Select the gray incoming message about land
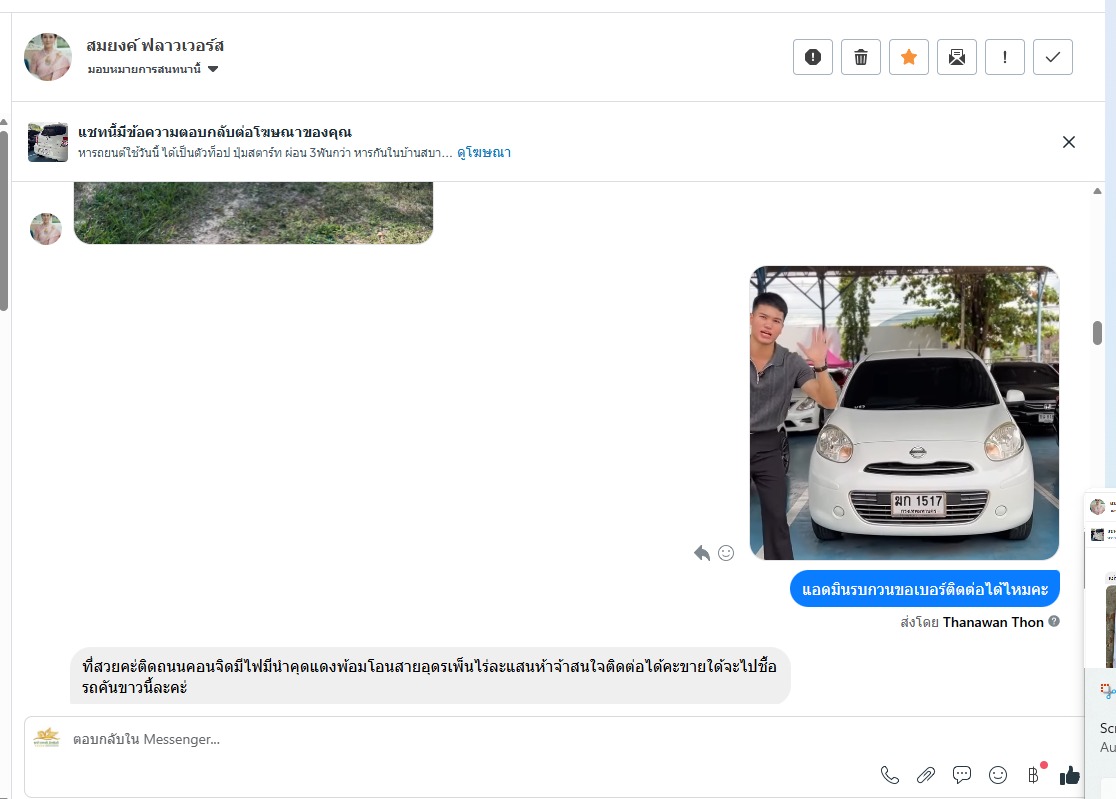This screenshot has height=799, width=1116. click(x=430, y=676)
